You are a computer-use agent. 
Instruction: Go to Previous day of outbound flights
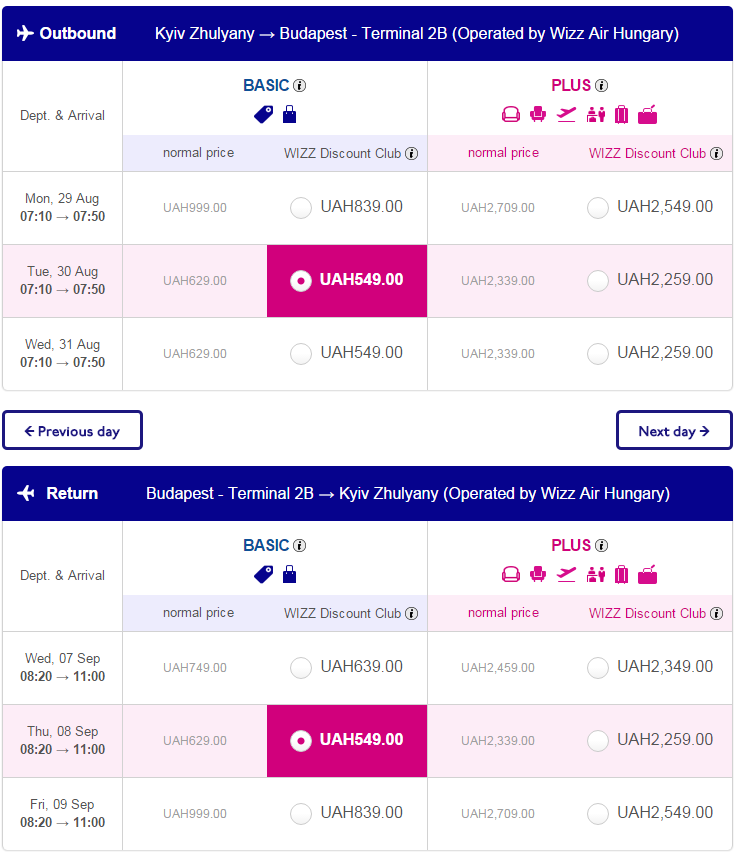click(x=72, y=430)
